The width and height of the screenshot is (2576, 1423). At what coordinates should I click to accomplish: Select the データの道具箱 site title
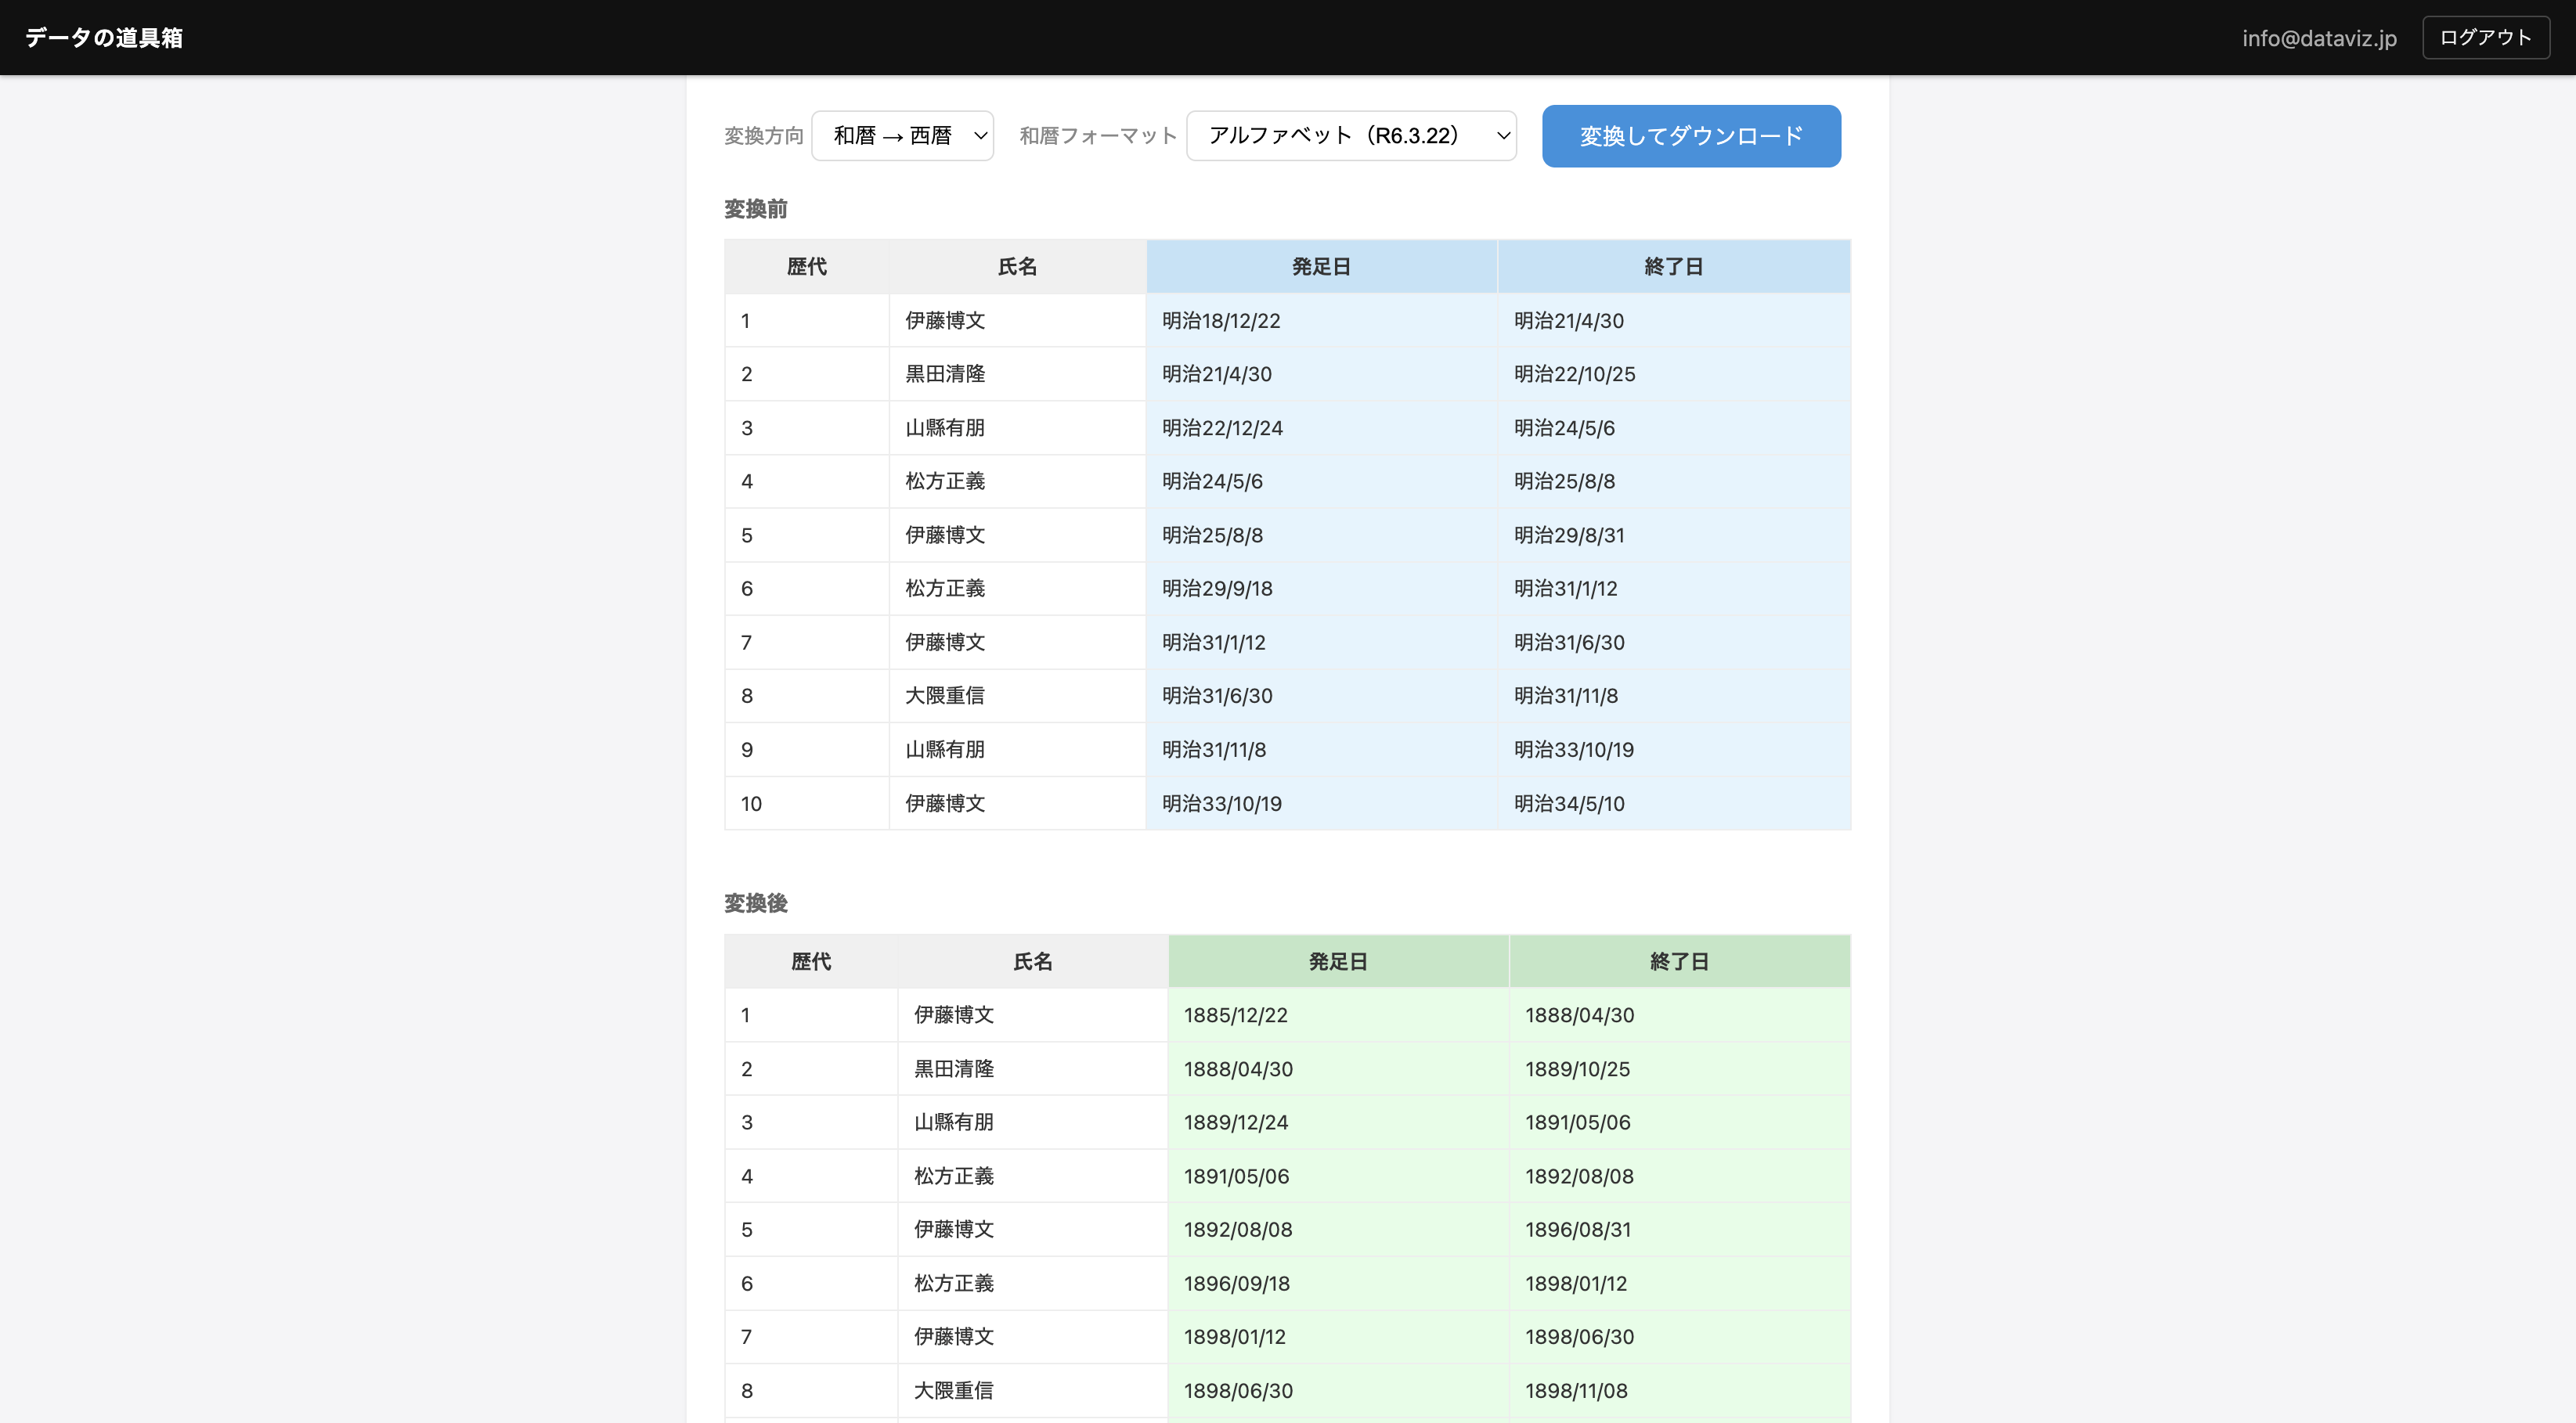click(100, 37)
